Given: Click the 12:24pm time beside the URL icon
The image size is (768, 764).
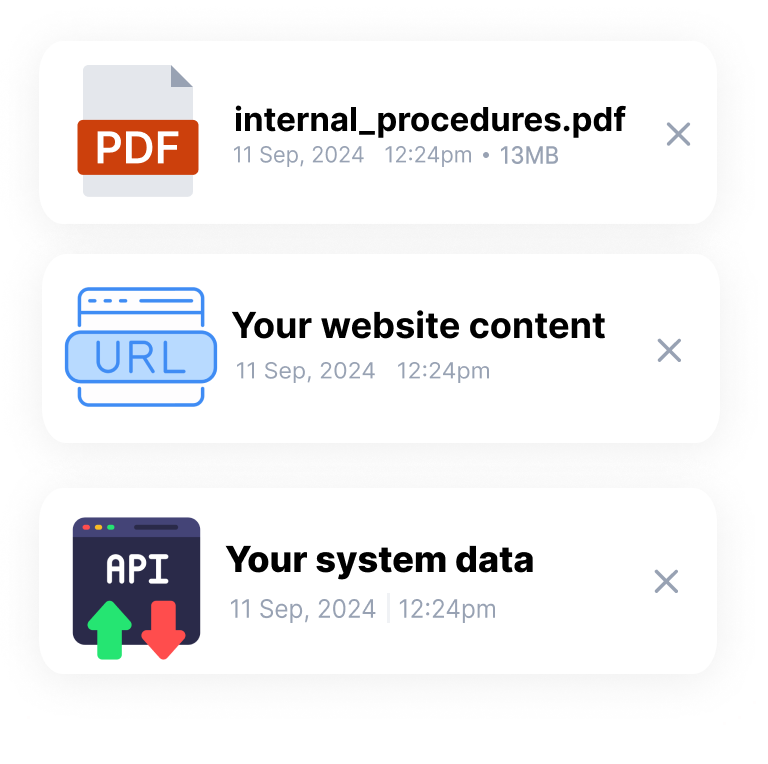Looking at the screenshot, I should click(443, 371).
